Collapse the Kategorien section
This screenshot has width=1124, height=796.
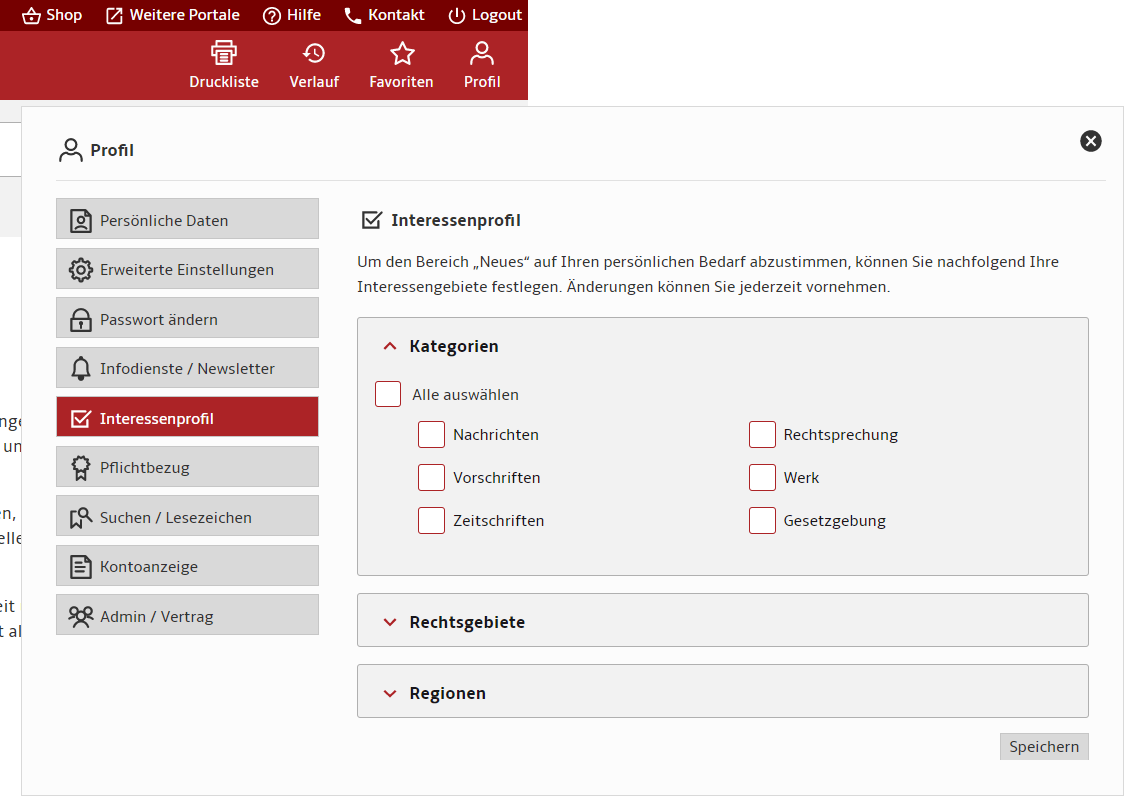(x=390, y=347)
